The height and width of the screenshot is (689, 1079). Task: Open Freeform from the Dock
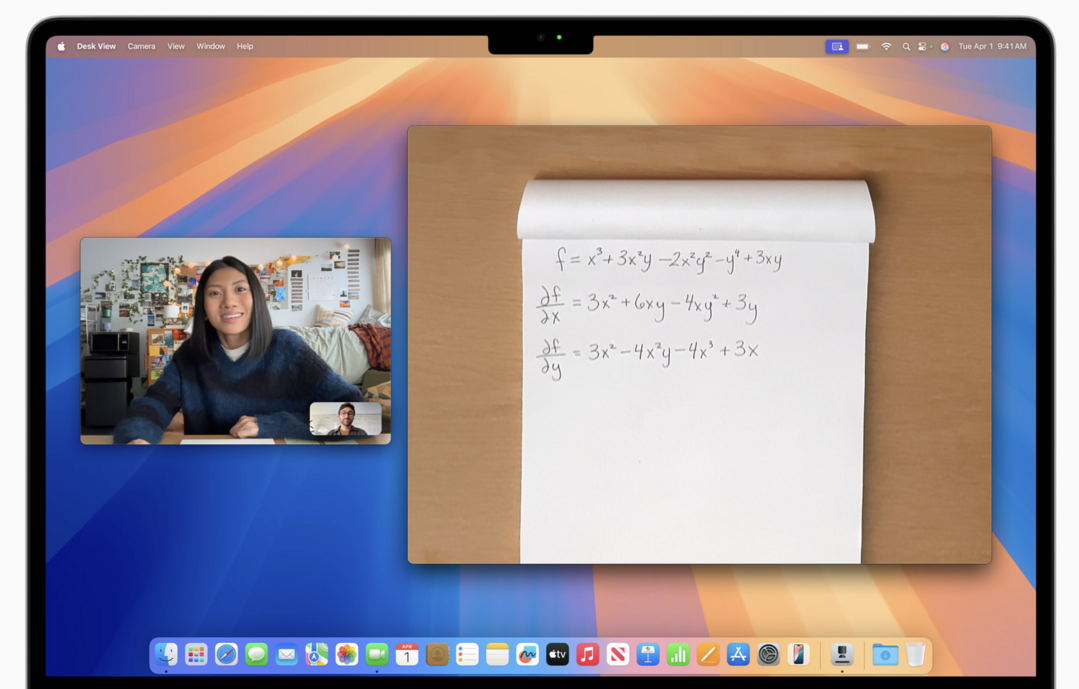(527, 654)
